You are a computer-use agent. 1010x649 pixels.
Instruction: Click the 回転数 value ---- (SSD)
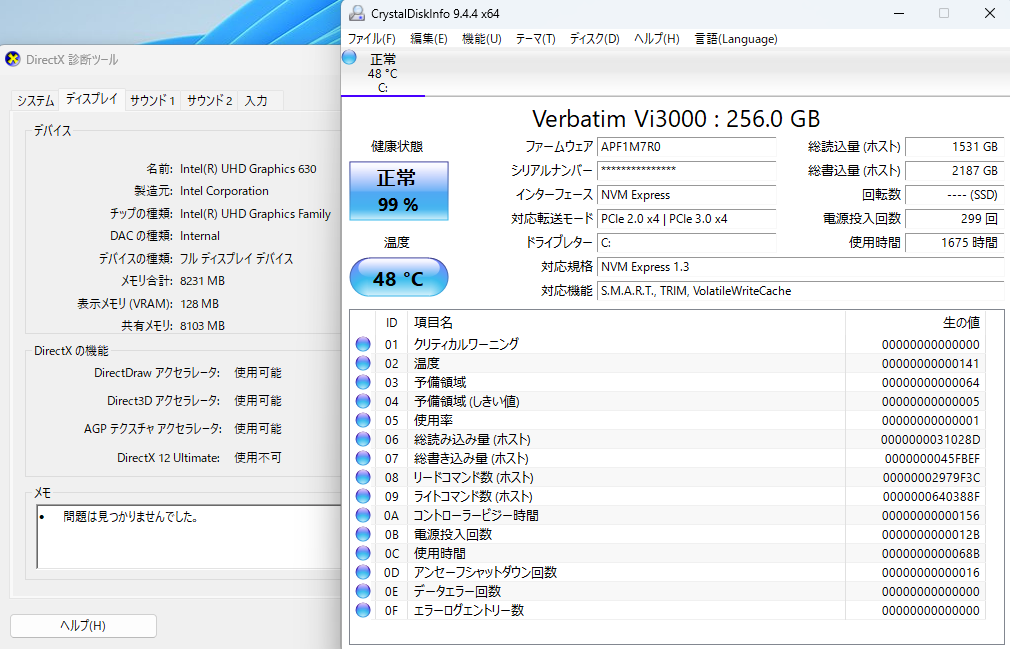click(x=955, y=194)
